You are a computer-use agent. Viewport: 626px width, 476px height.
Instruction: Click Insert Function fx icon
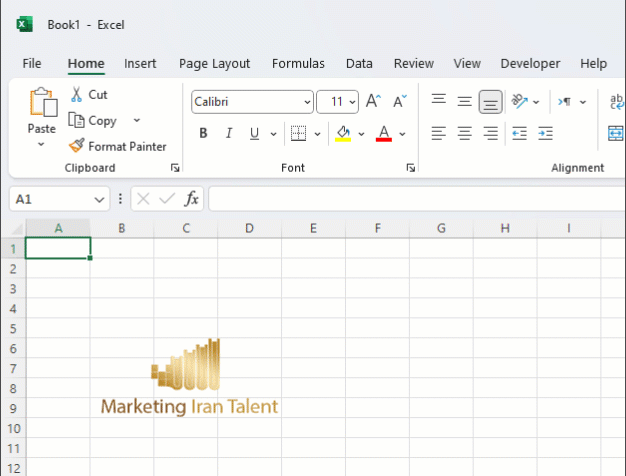click(192, 198)
